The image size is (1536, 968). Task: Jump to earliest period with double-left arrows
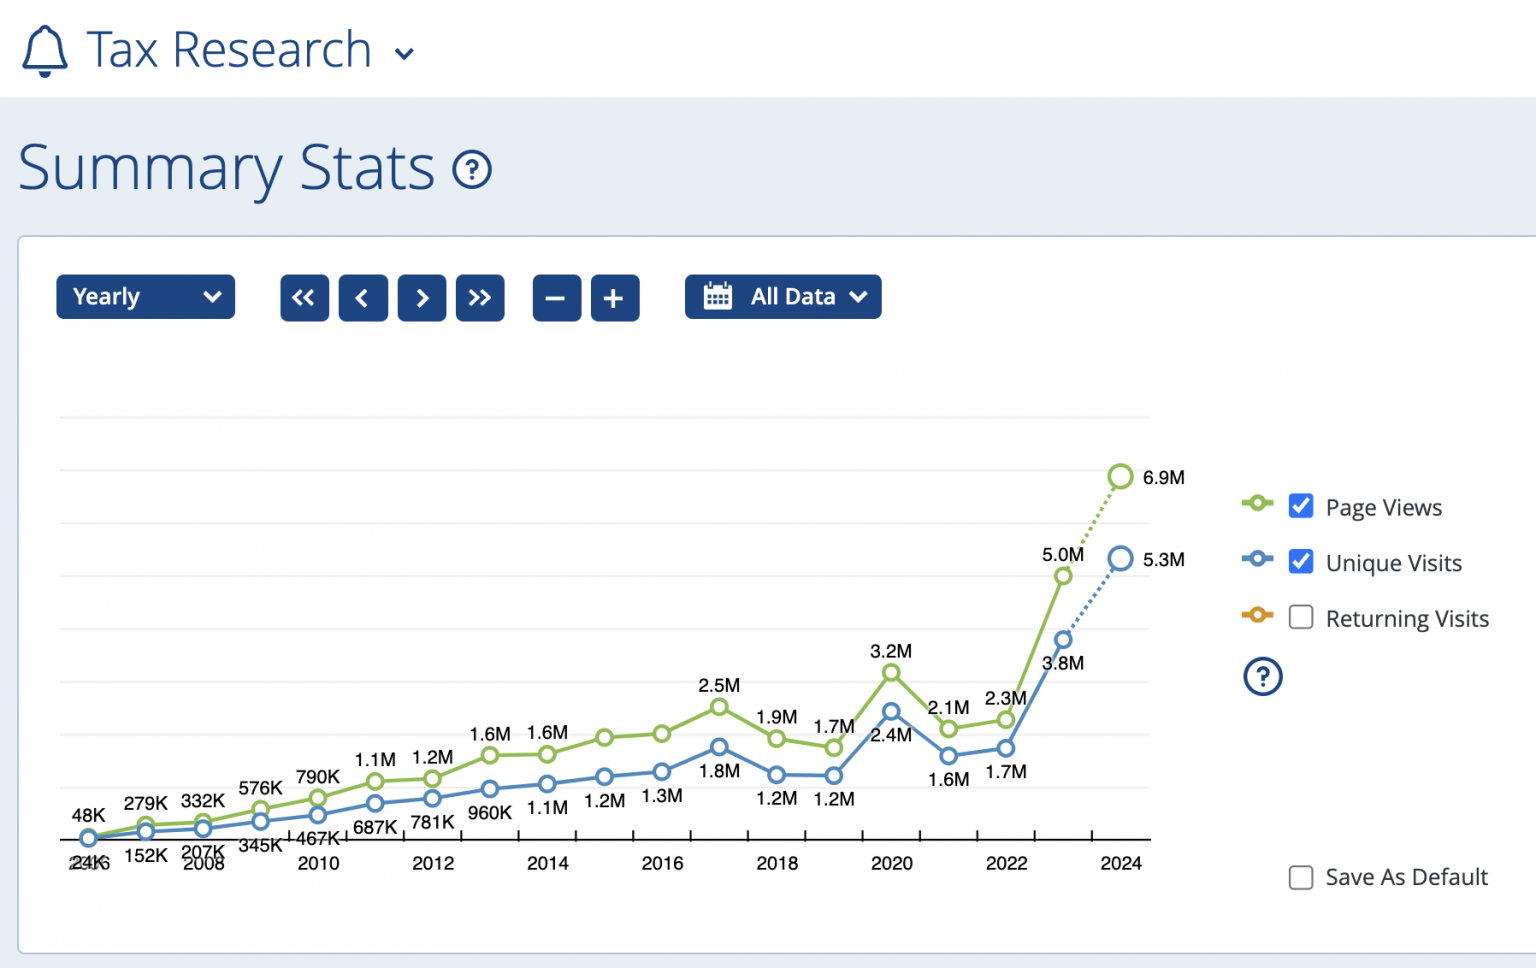tap(304, 298)
